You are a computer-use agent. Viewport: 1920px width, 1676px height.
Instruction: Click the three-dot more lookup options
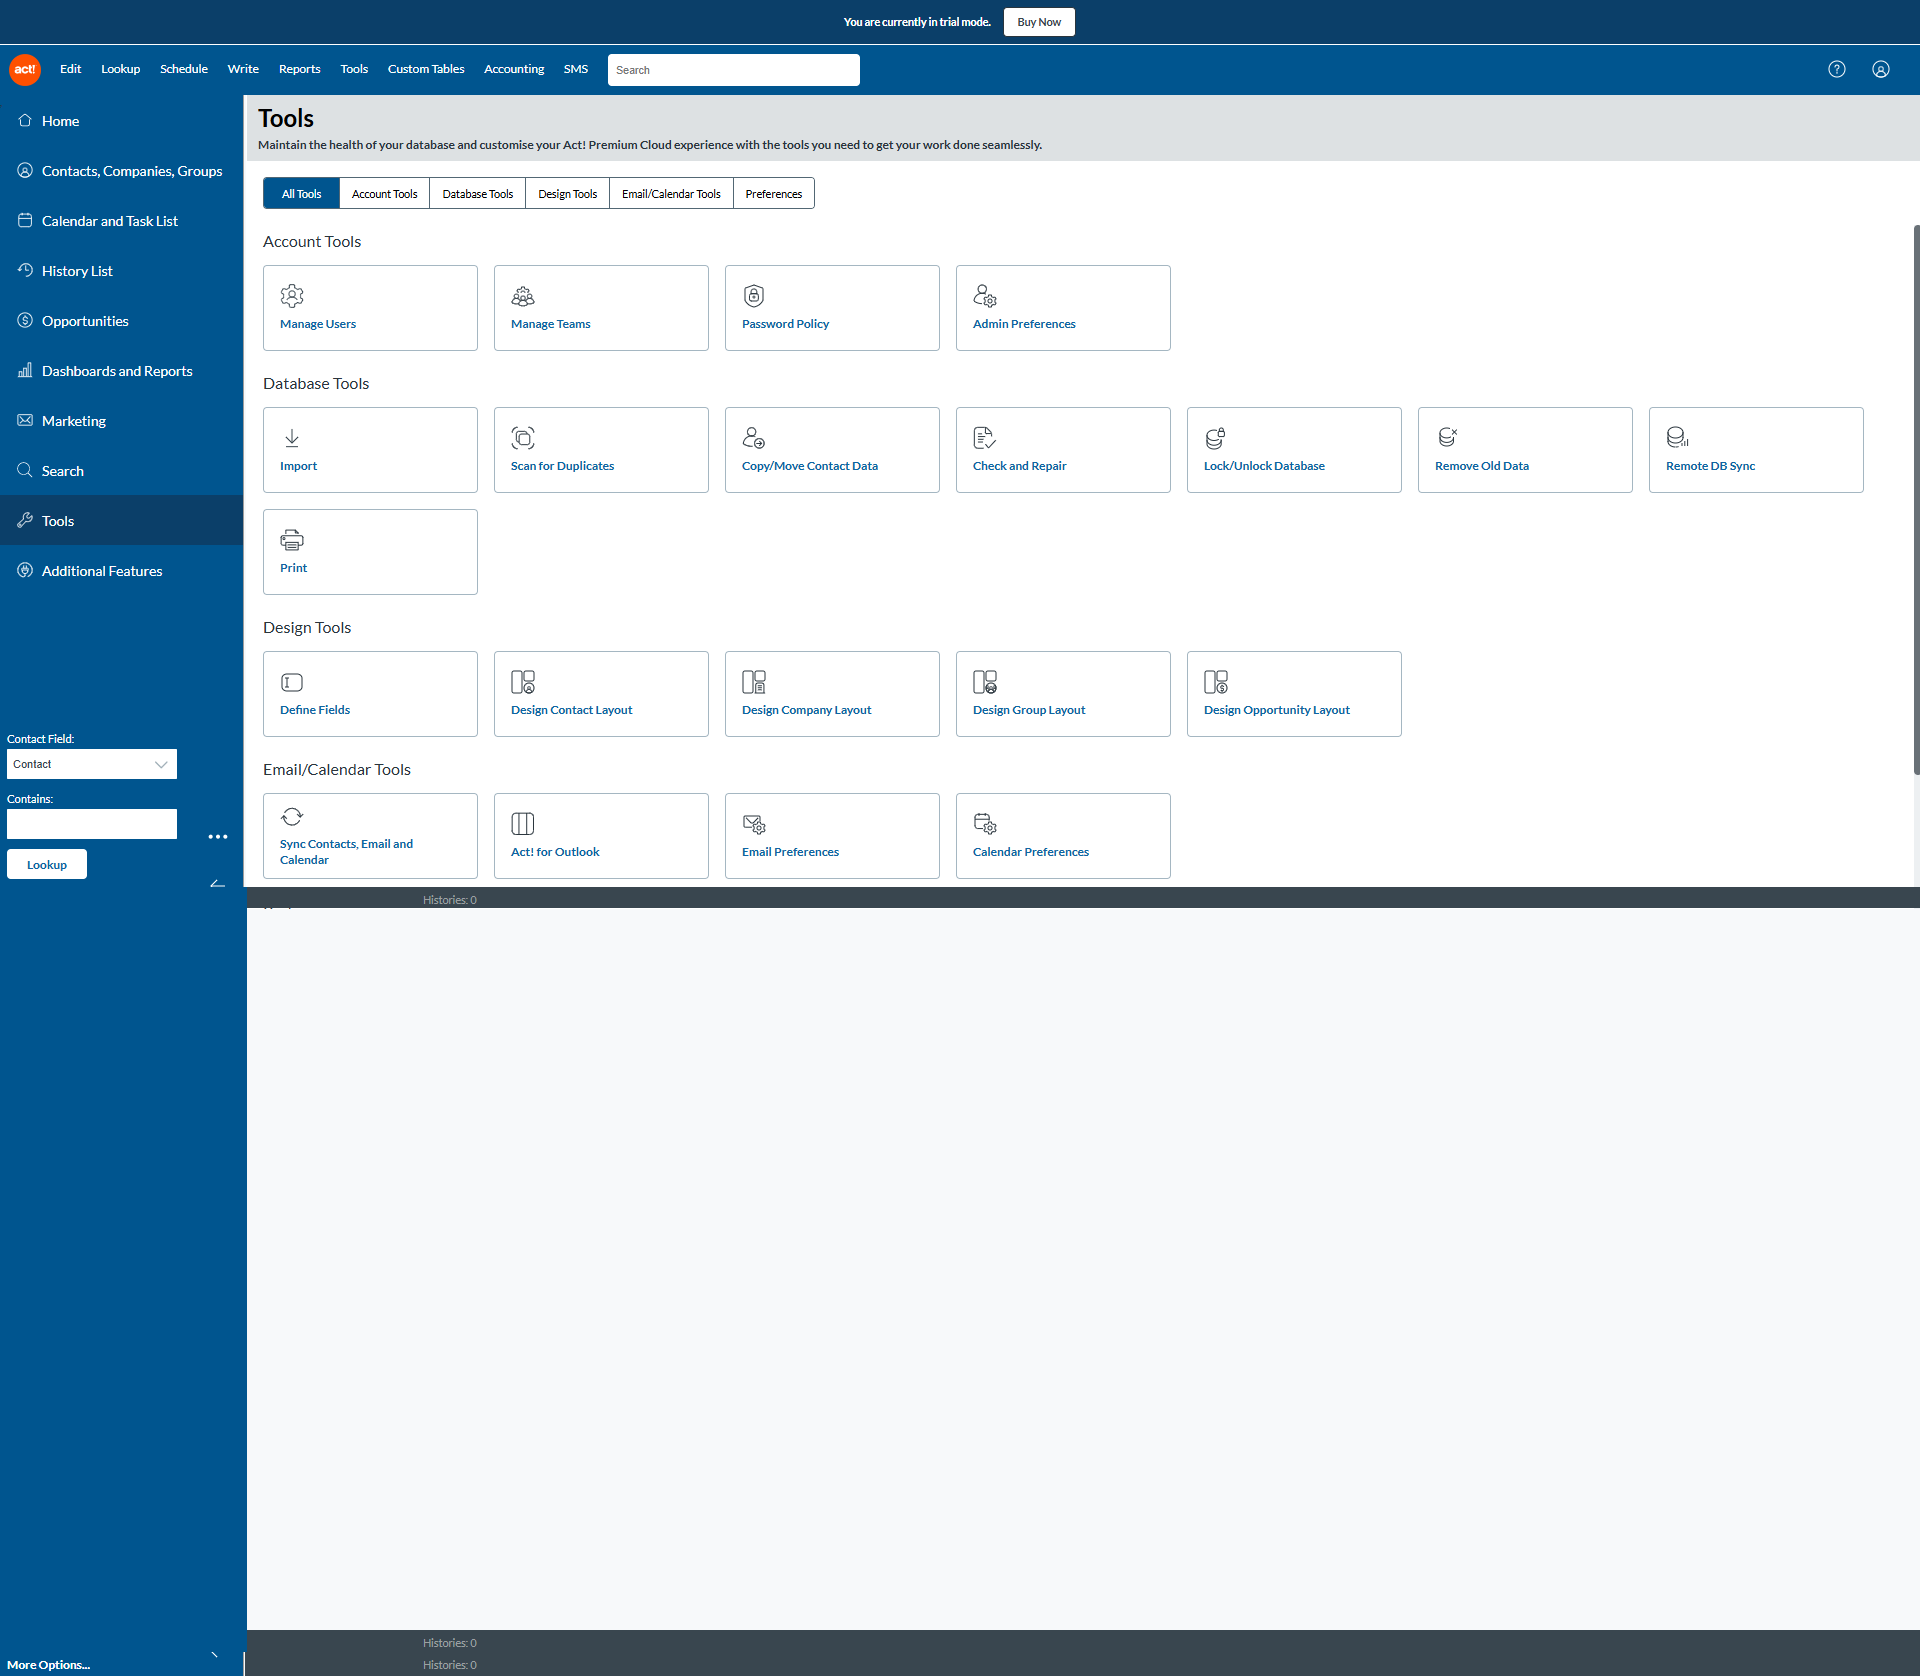tap(217, 837)
